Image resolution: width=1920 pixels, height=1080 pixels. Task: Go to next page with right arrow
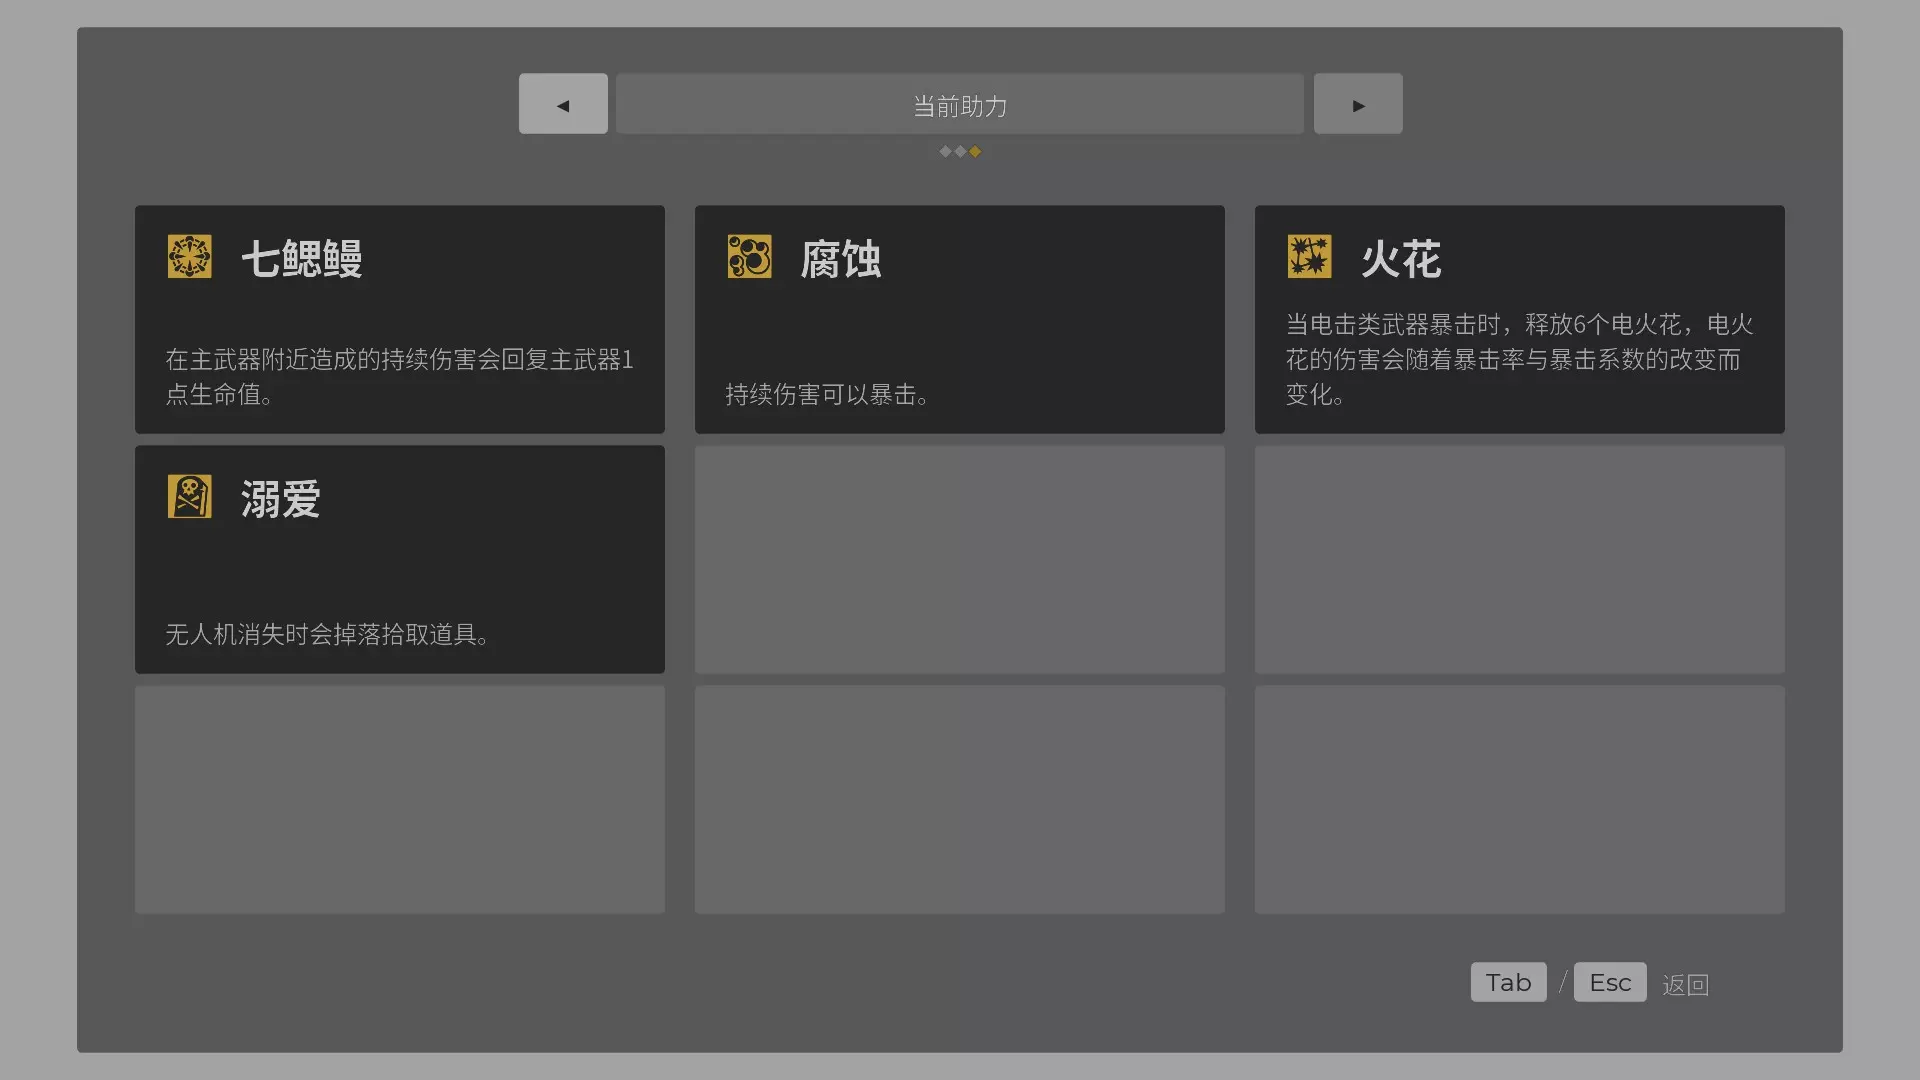pyautogui.click(x=1357, y=104)
